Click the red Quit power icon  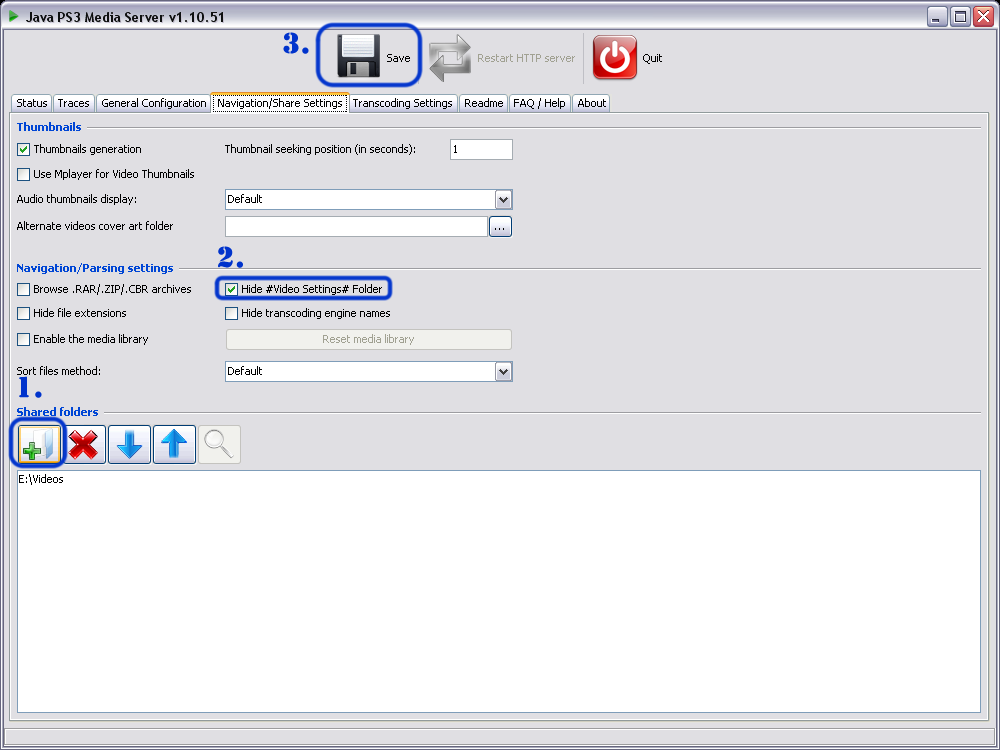(615, 57)
